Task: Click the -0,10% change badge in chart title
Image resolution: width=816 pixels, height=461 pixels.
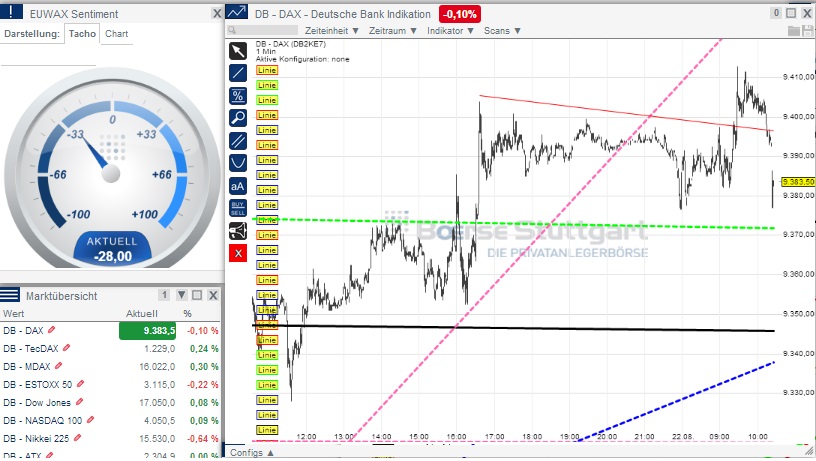Action: click(460, 14)
